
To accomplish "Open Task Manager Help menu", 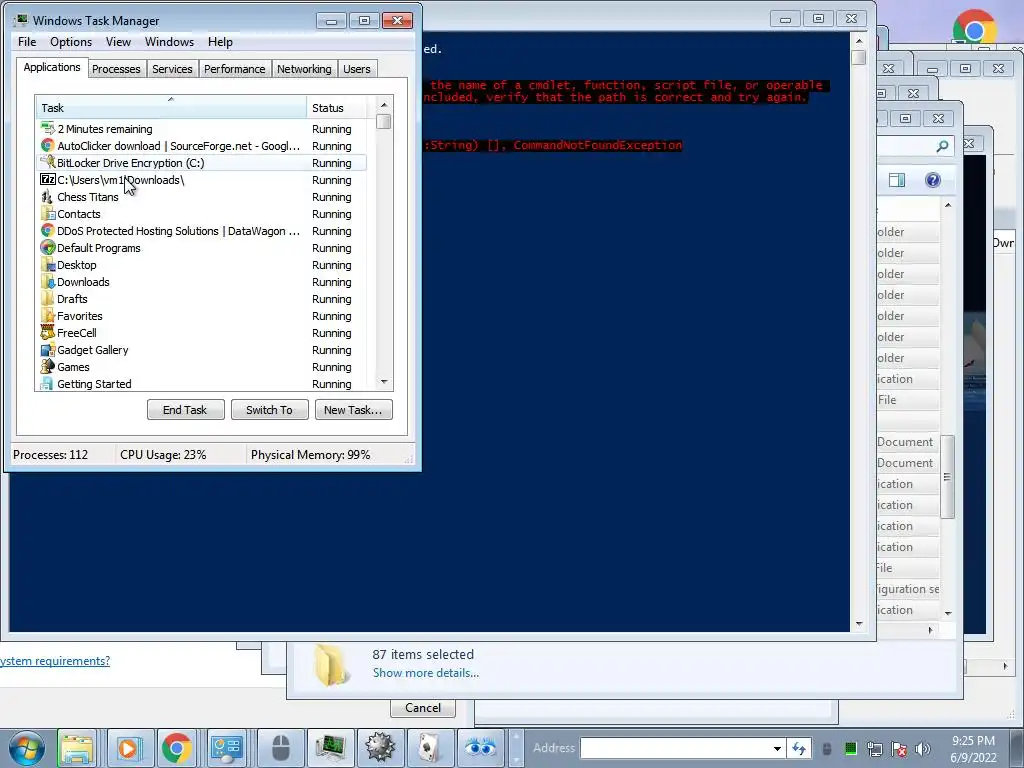I will pos(220,42).
